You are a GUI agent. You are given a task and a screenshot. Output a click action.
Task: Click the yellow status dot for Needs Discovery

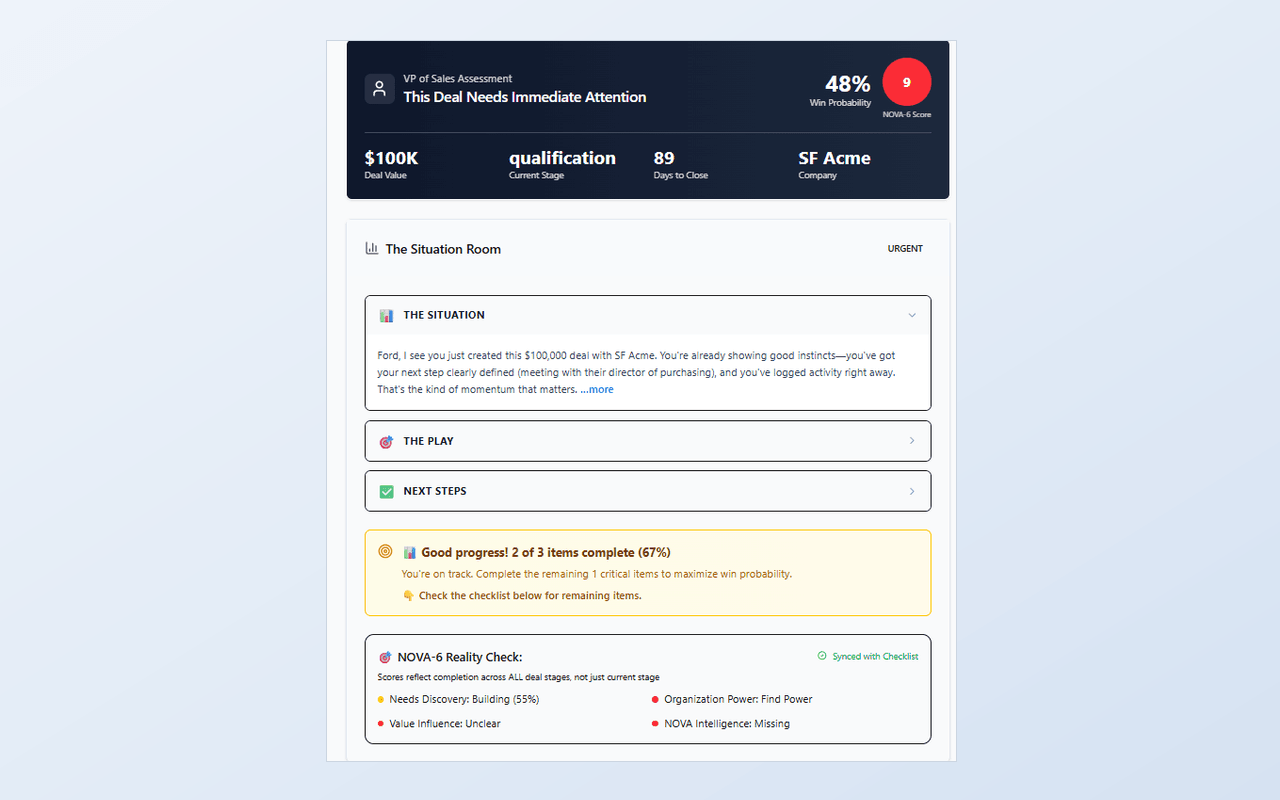pos(381,699)
